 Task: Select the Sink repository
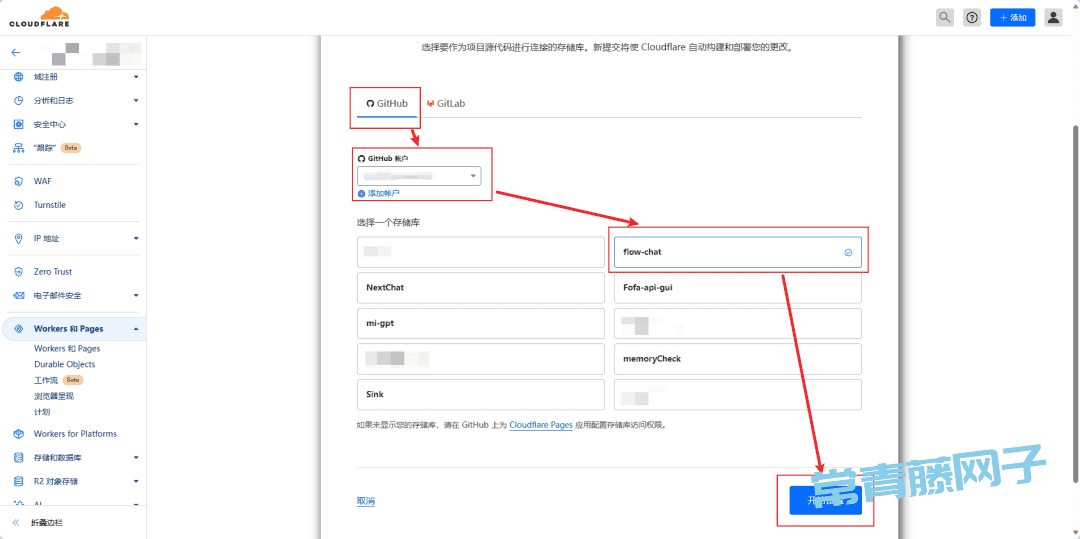[481, 394]
